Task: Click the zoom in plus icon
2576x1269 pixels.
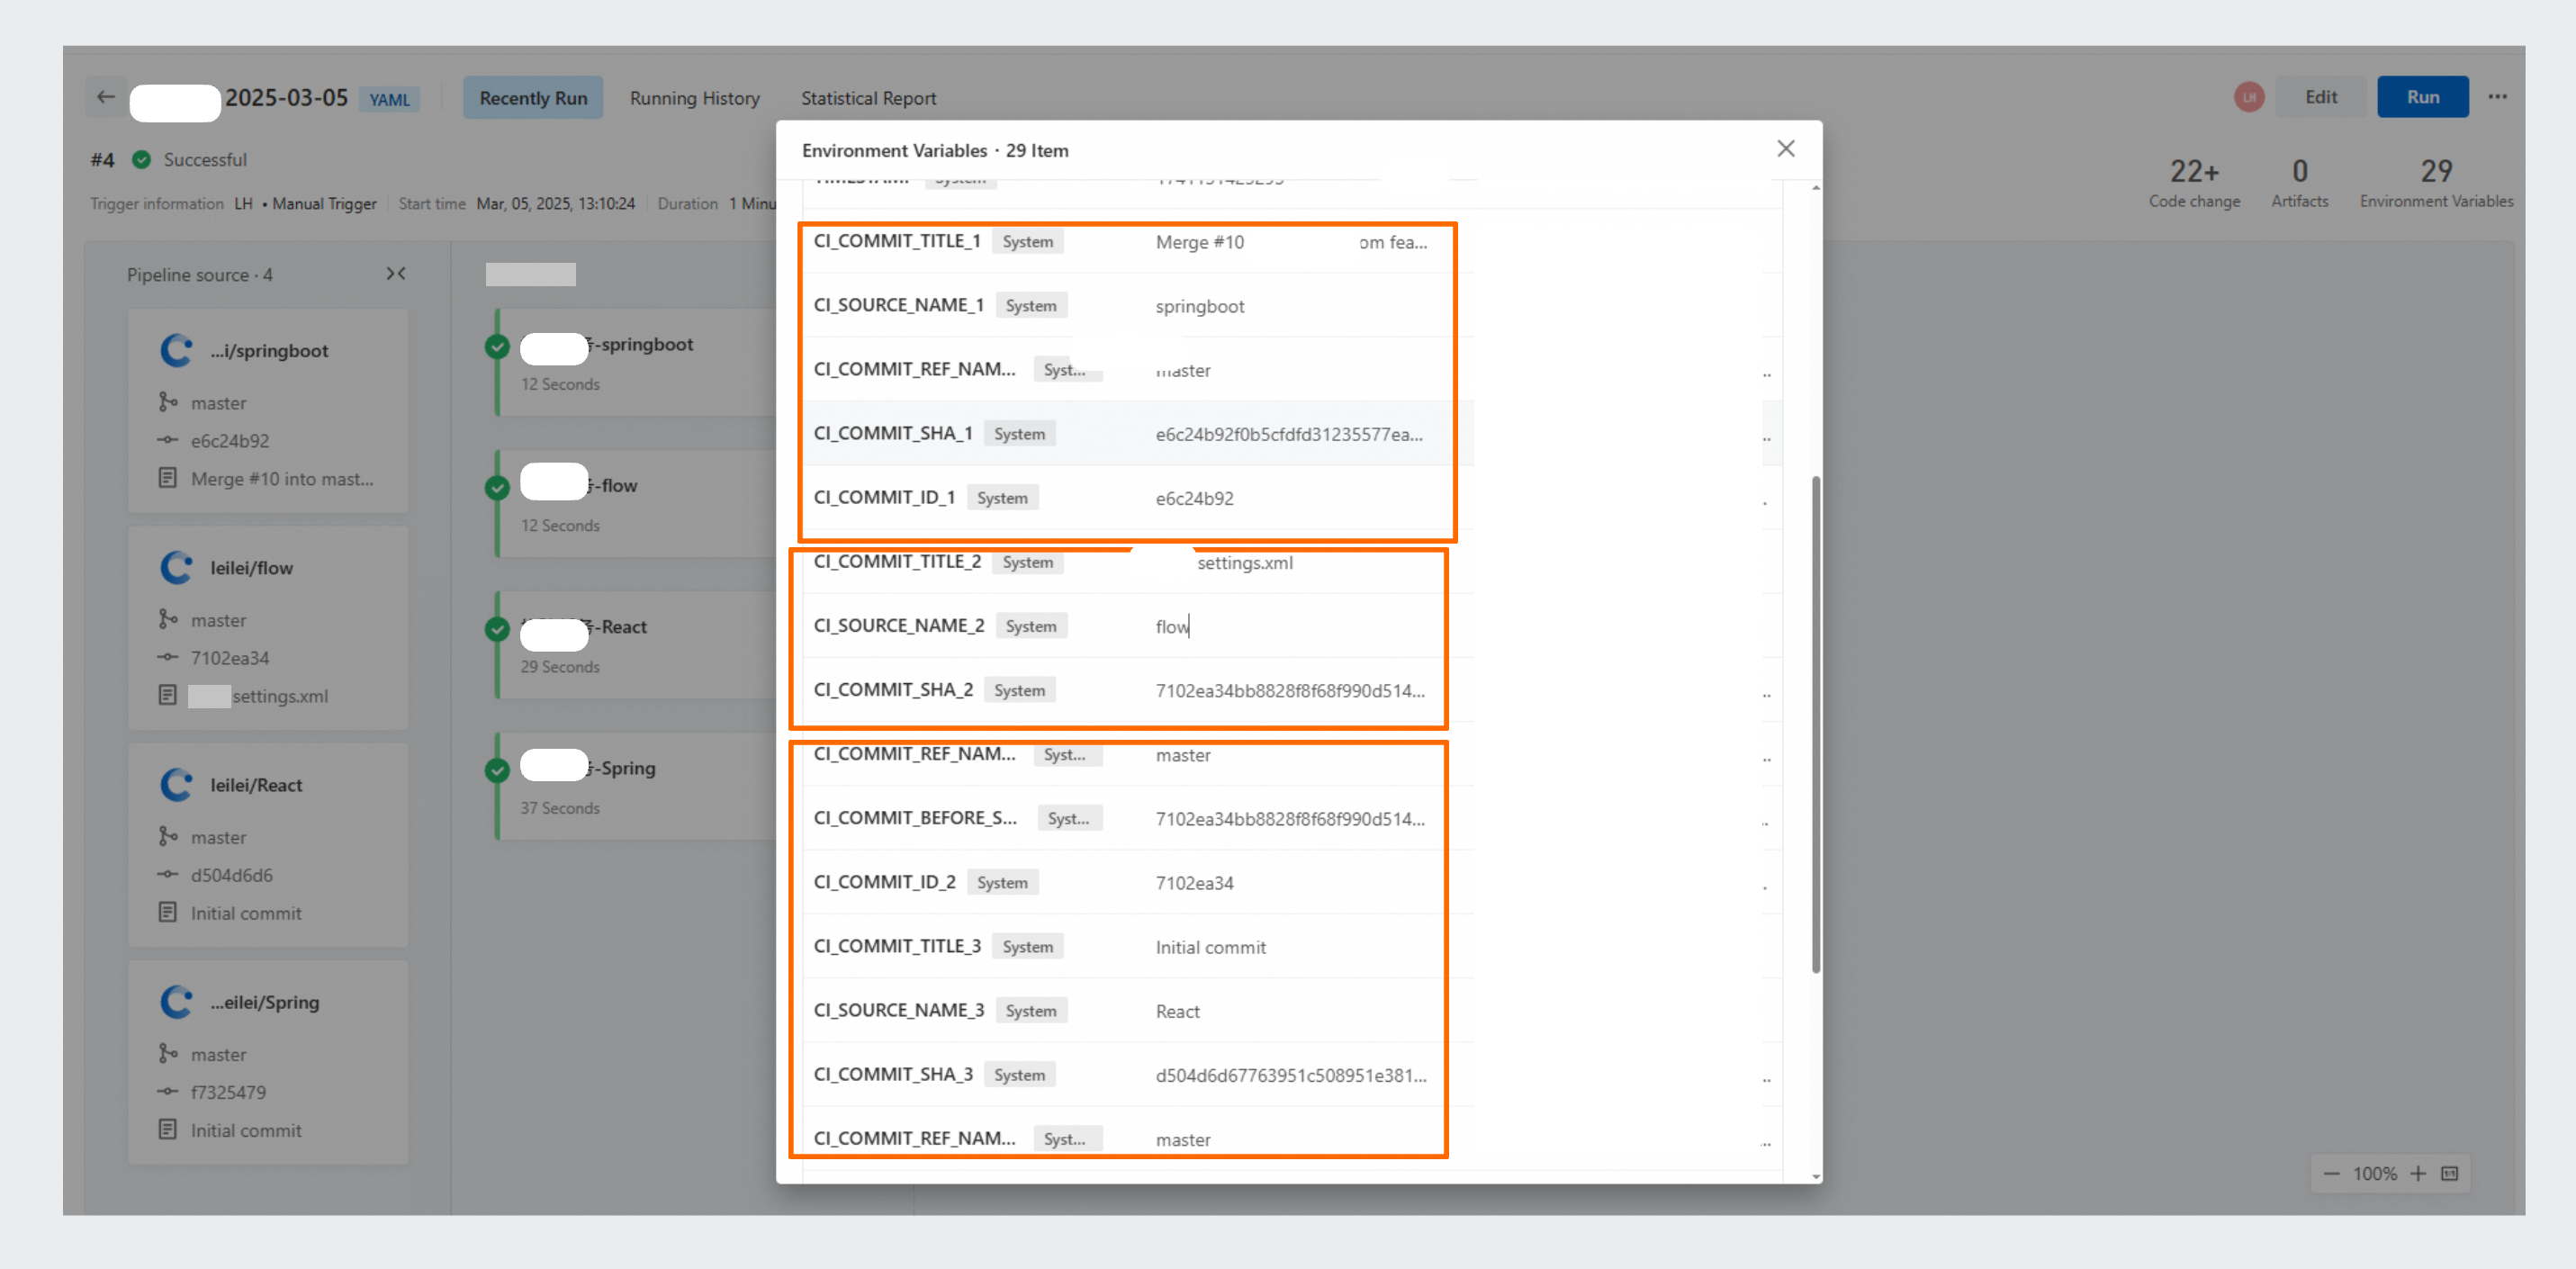Action: tap(2418, 1173)
